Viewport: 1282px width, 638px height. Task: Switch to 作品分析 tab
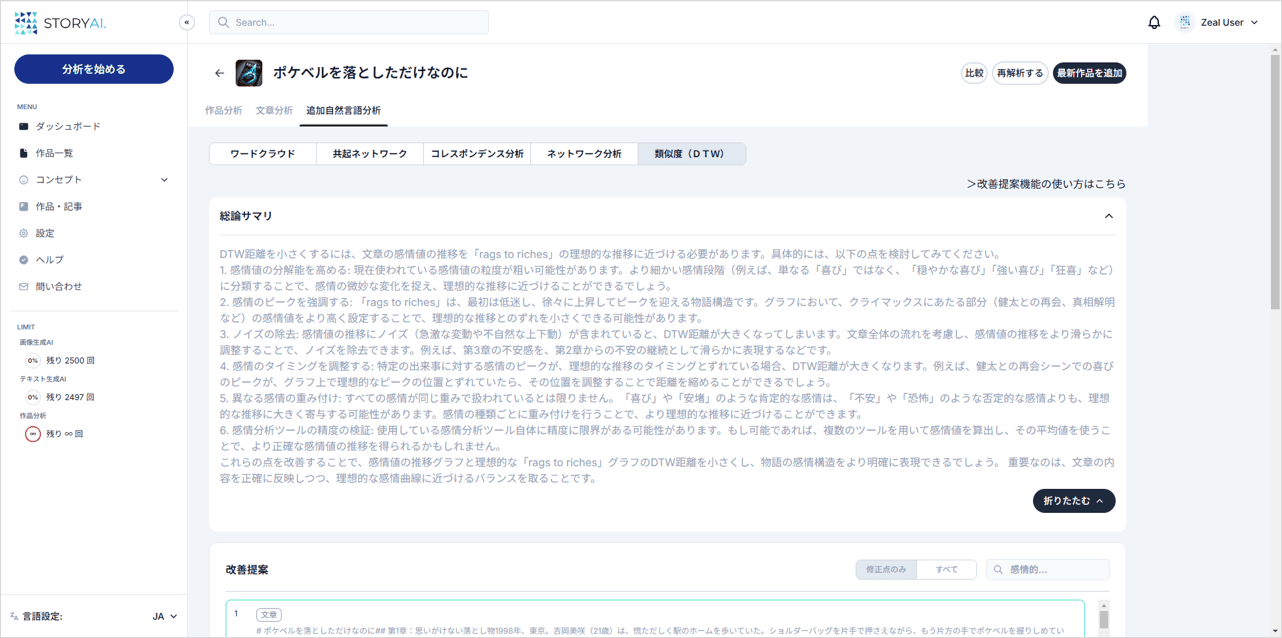224,111
